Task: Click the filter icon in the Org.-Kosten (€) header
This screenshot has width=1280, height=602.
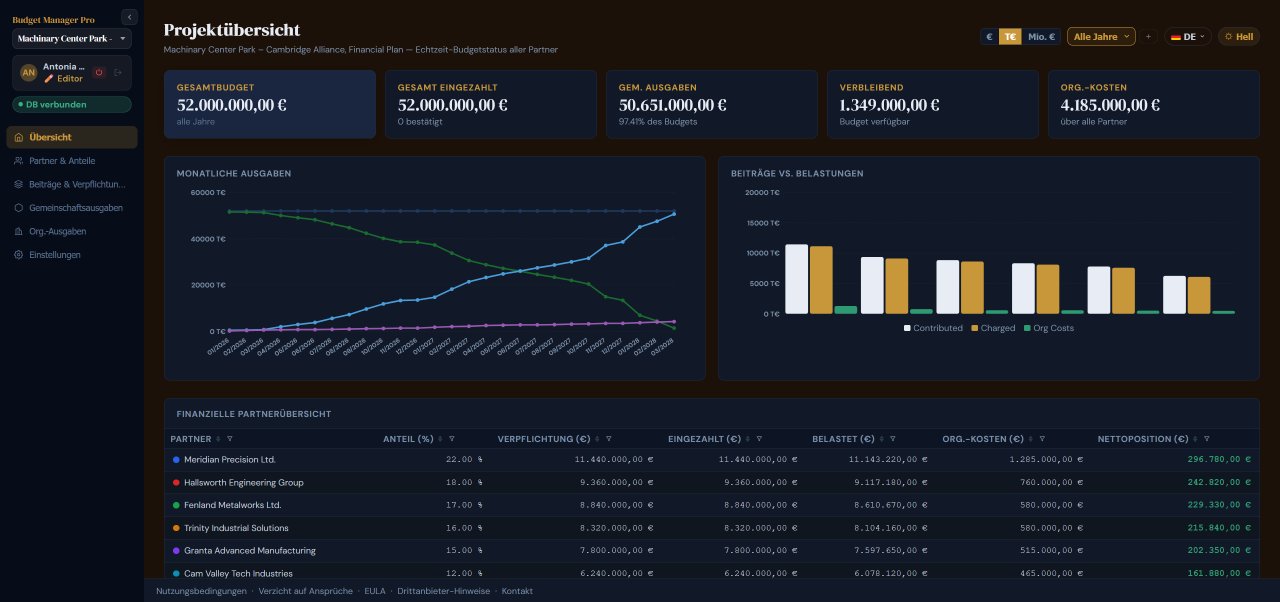Action: tap(1042, 439)
